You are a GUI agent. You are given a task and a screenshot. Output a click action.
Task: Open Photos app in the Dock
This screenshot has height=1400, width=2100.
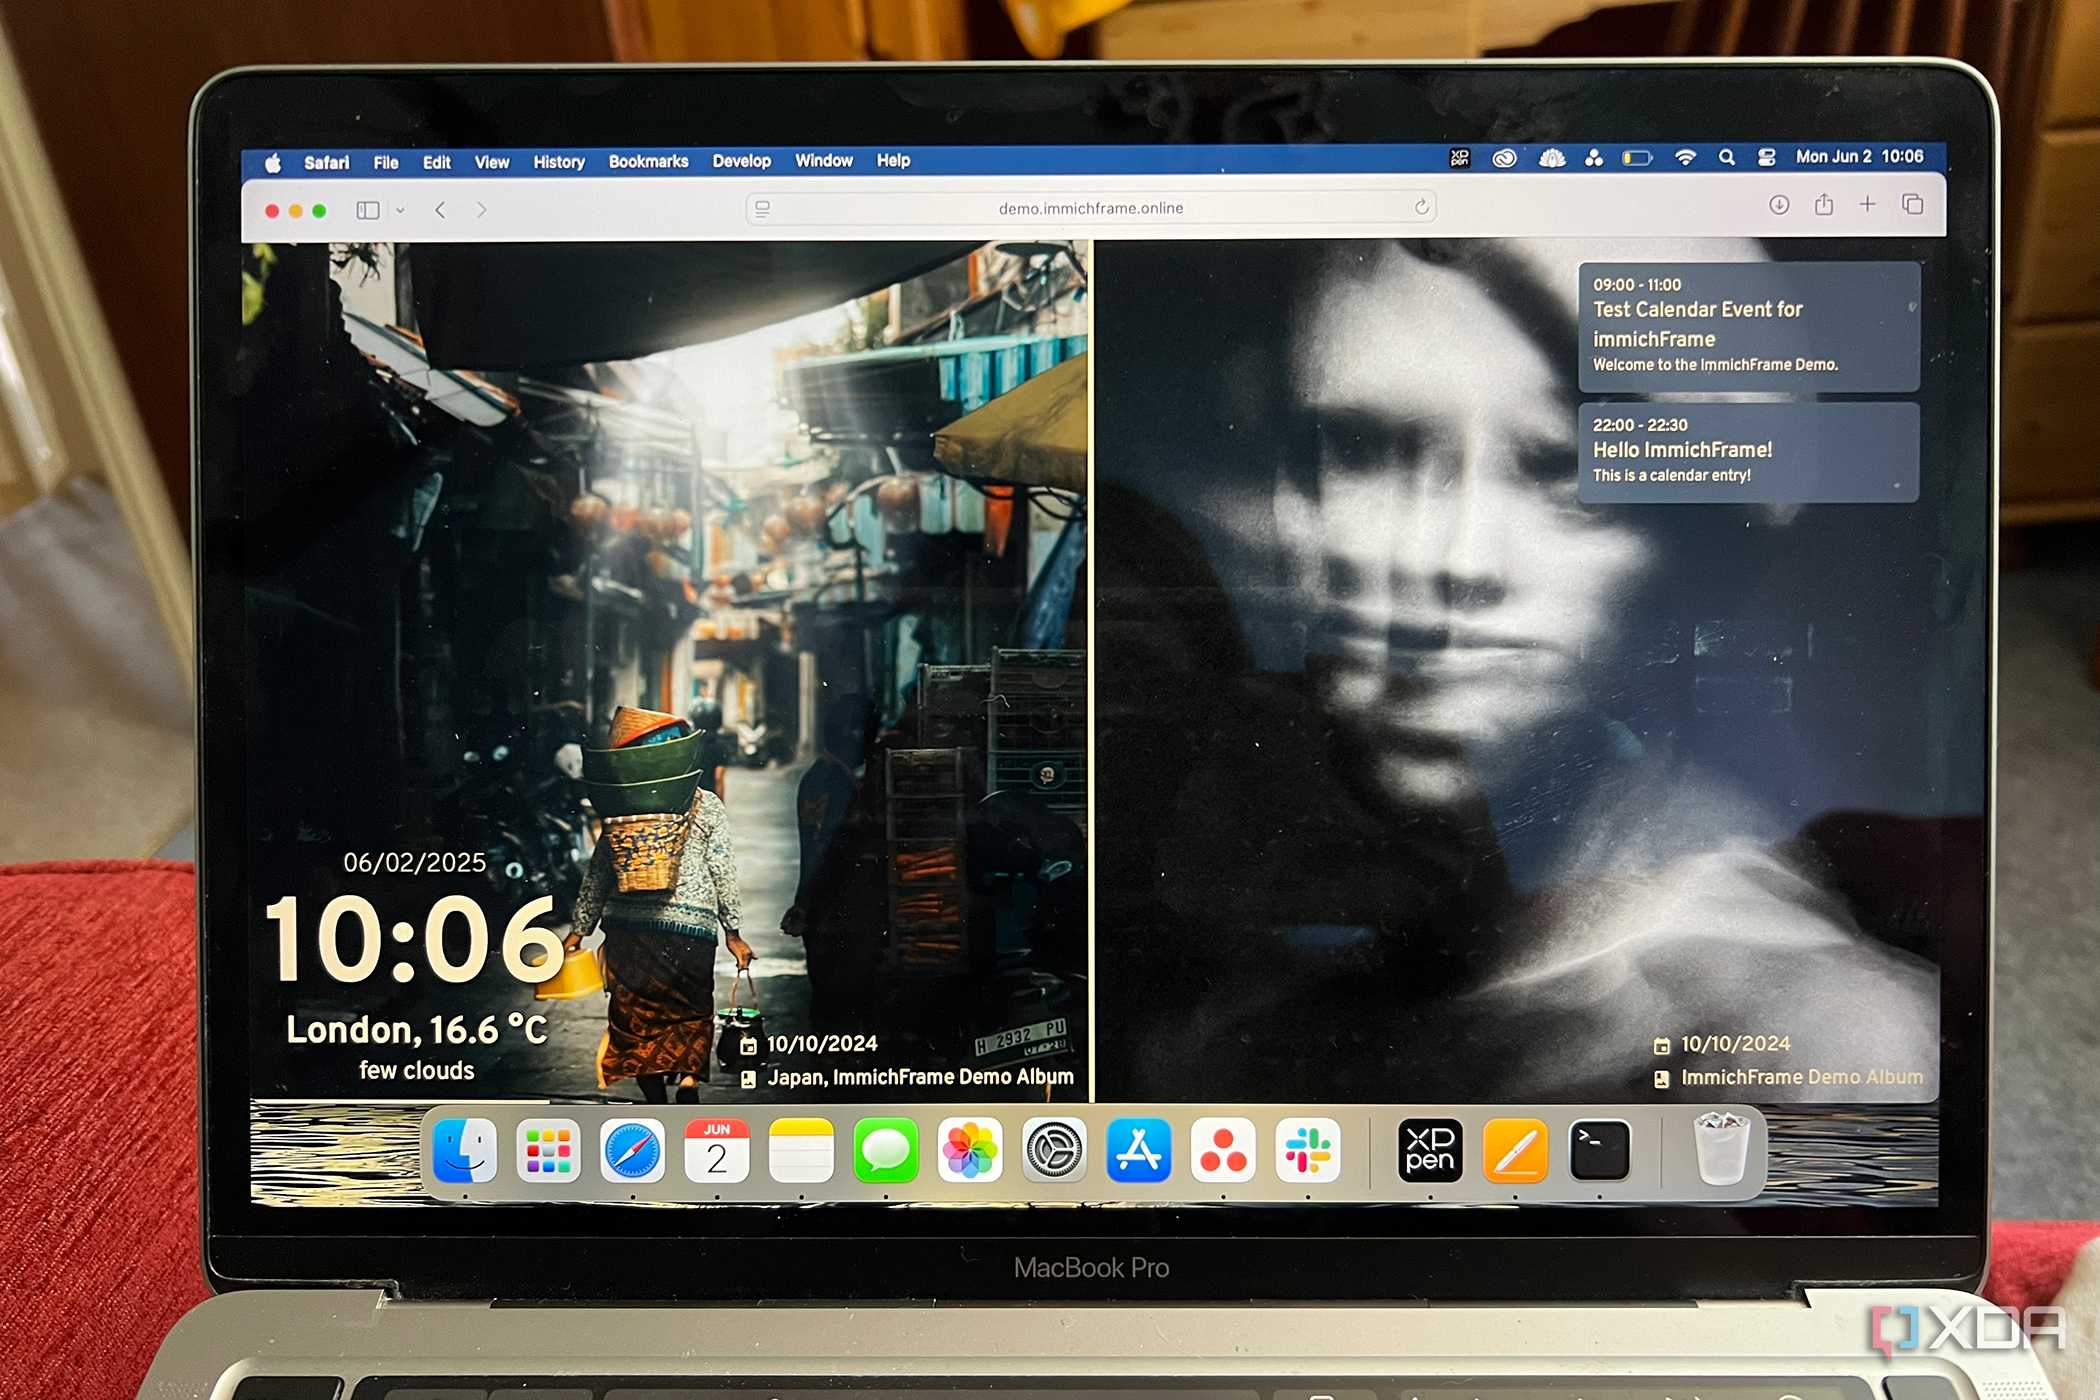point(970,1150)
